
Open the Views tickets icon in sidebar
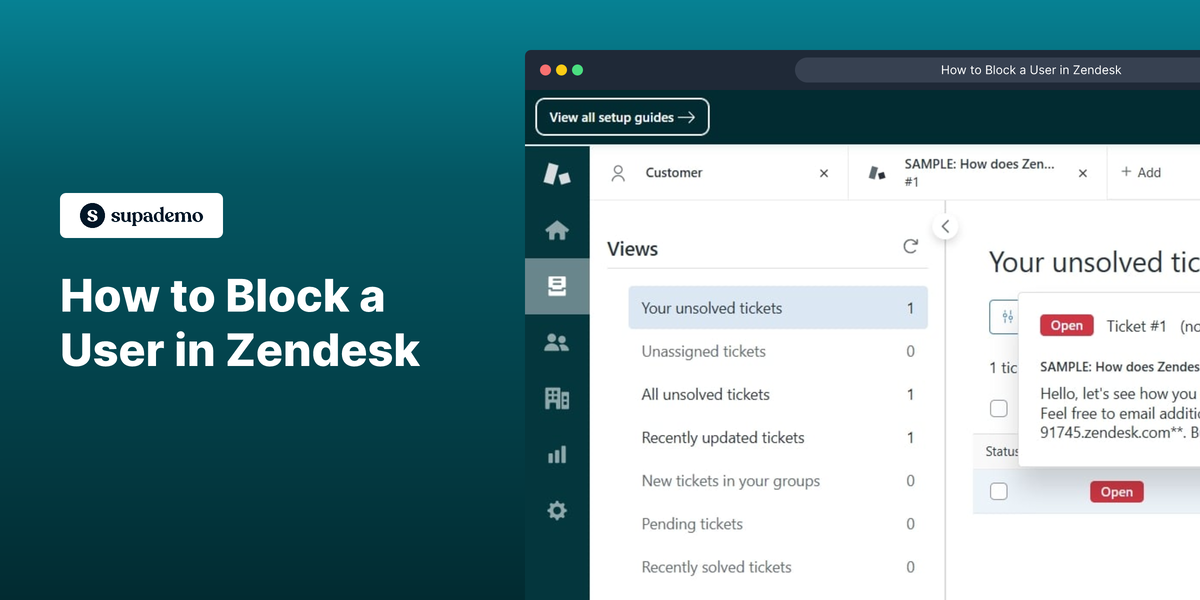pyautogui.click(x=557, y=287)
